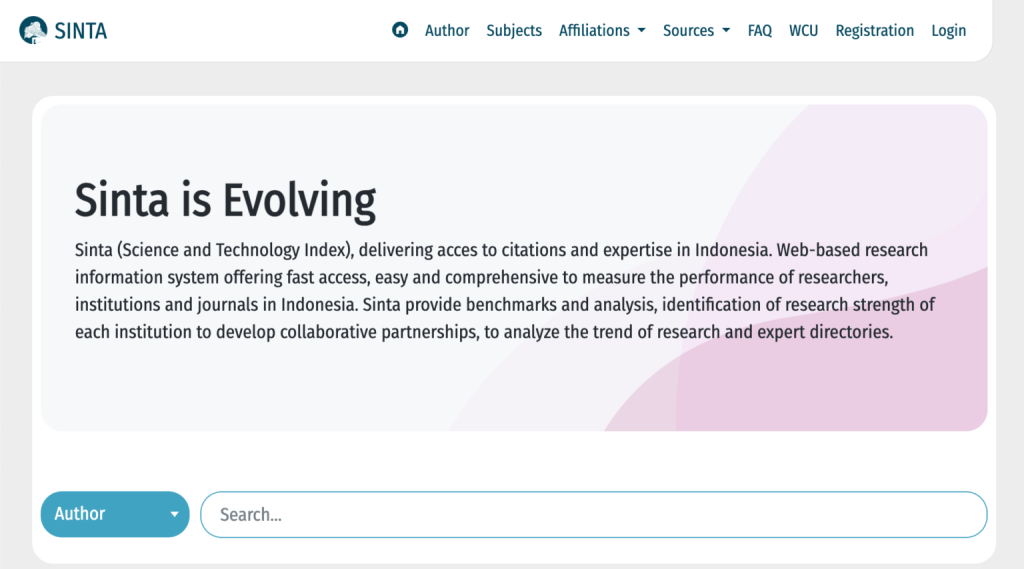This screenshot has height=569, width=1024.
Task: Open the Subjects page
Action: (x=514, y=30)
